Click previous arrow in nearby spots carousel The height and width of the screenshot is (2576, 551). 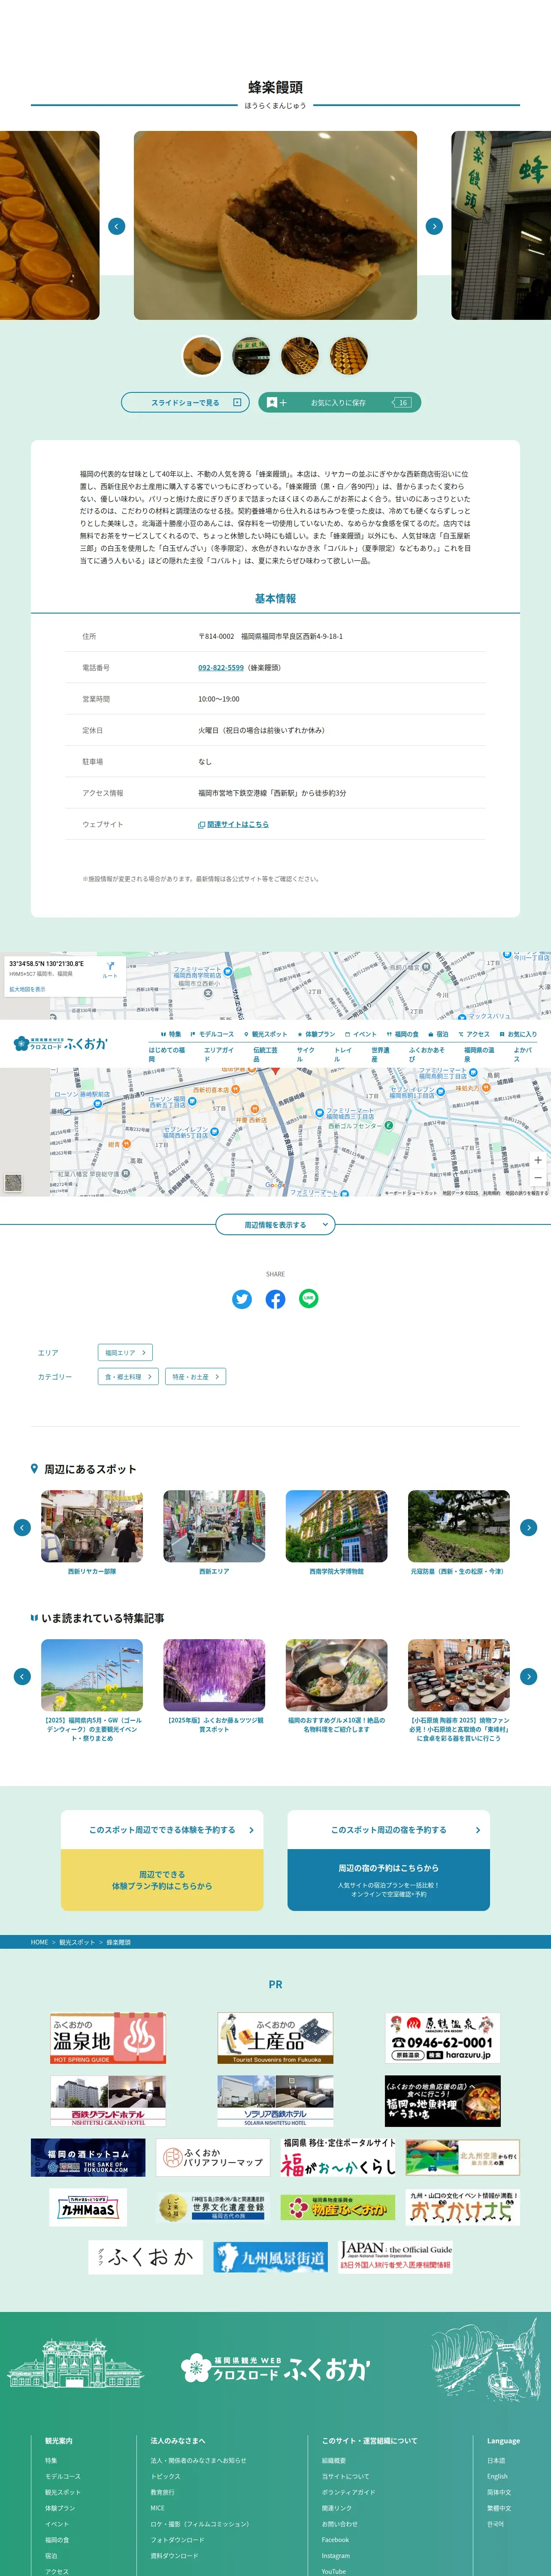coord(22,1527)
